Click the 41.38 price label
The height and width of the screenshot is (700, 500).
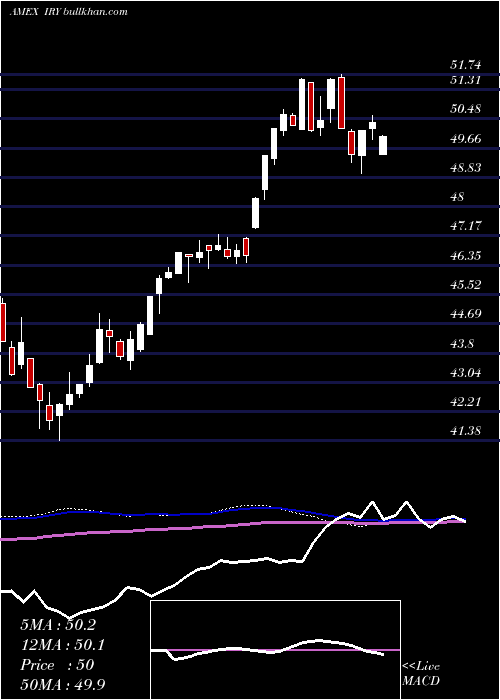[x=465, y=431]
